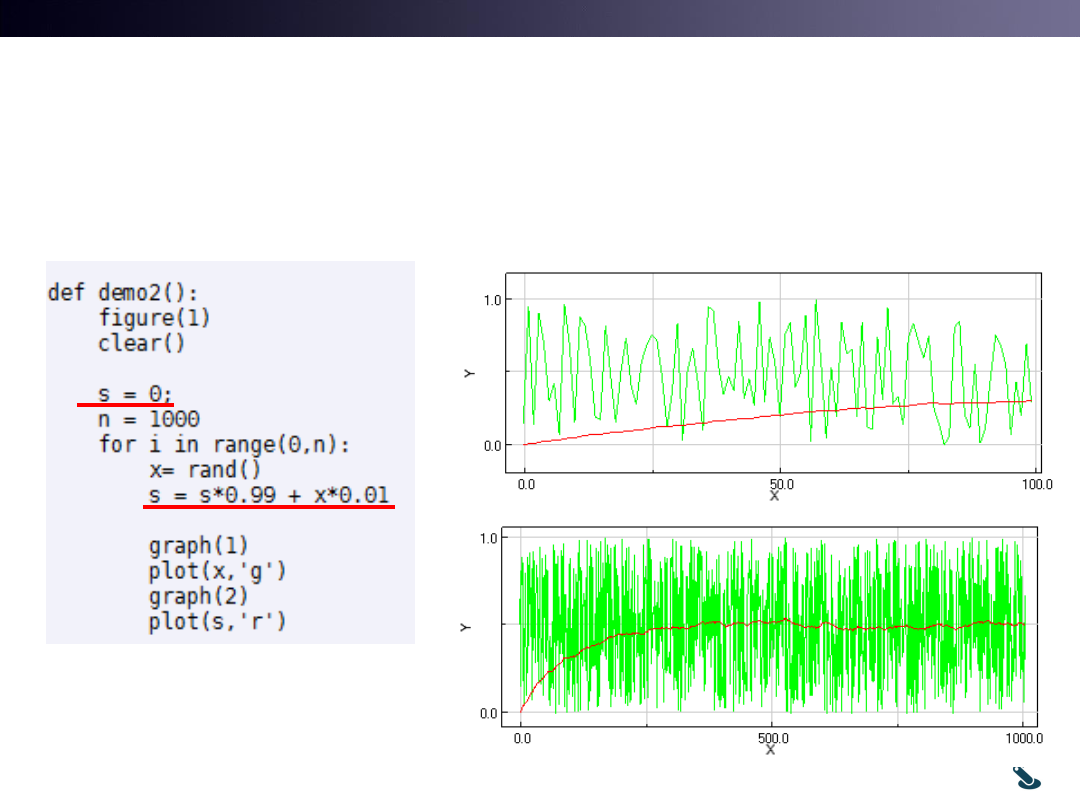Image resolution: width=1080 pixels, height=810 pixels.
Task: Click the 'figure(1)' code line
Action: [154, 318]
